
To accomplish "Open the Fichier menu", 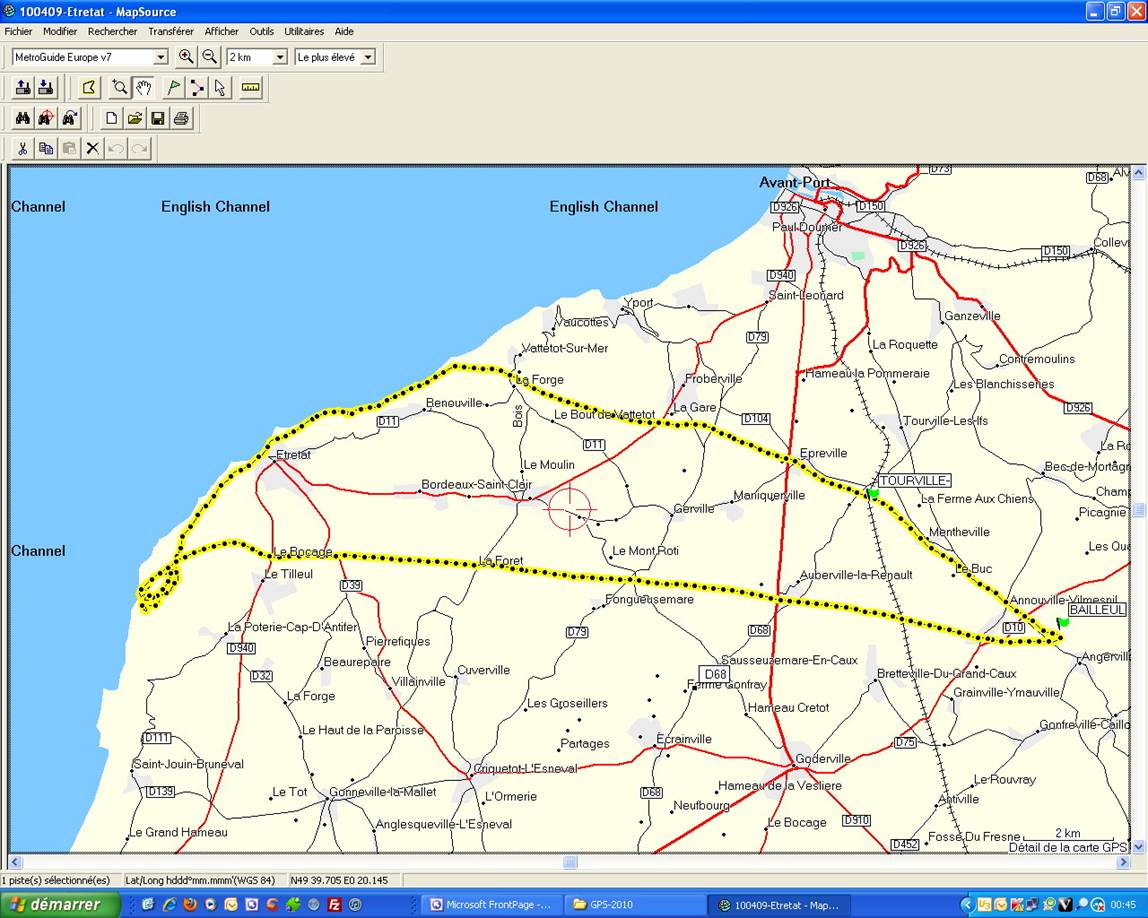I will tap(18, 31).
